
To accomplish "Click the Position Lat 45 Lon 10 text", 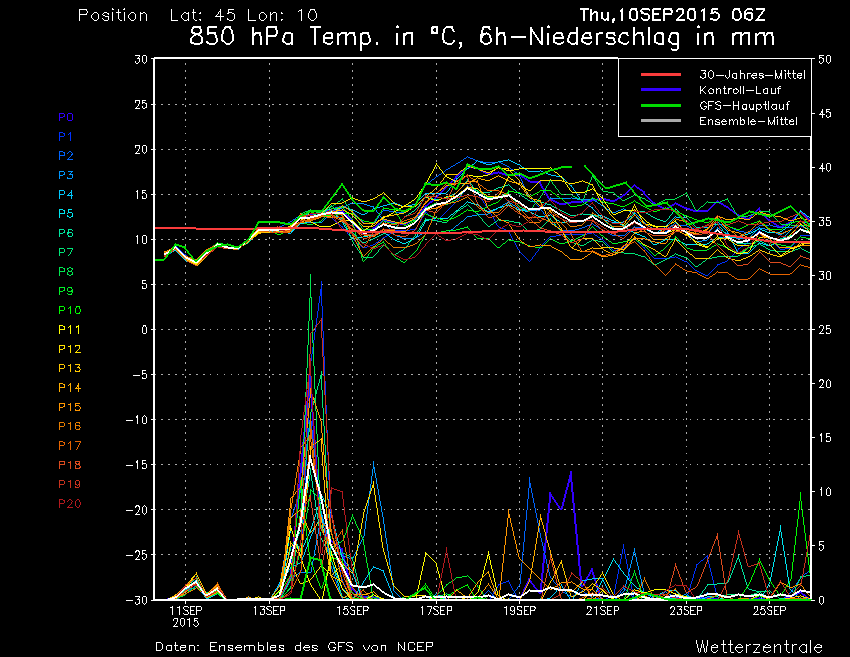I will [198, 15].
